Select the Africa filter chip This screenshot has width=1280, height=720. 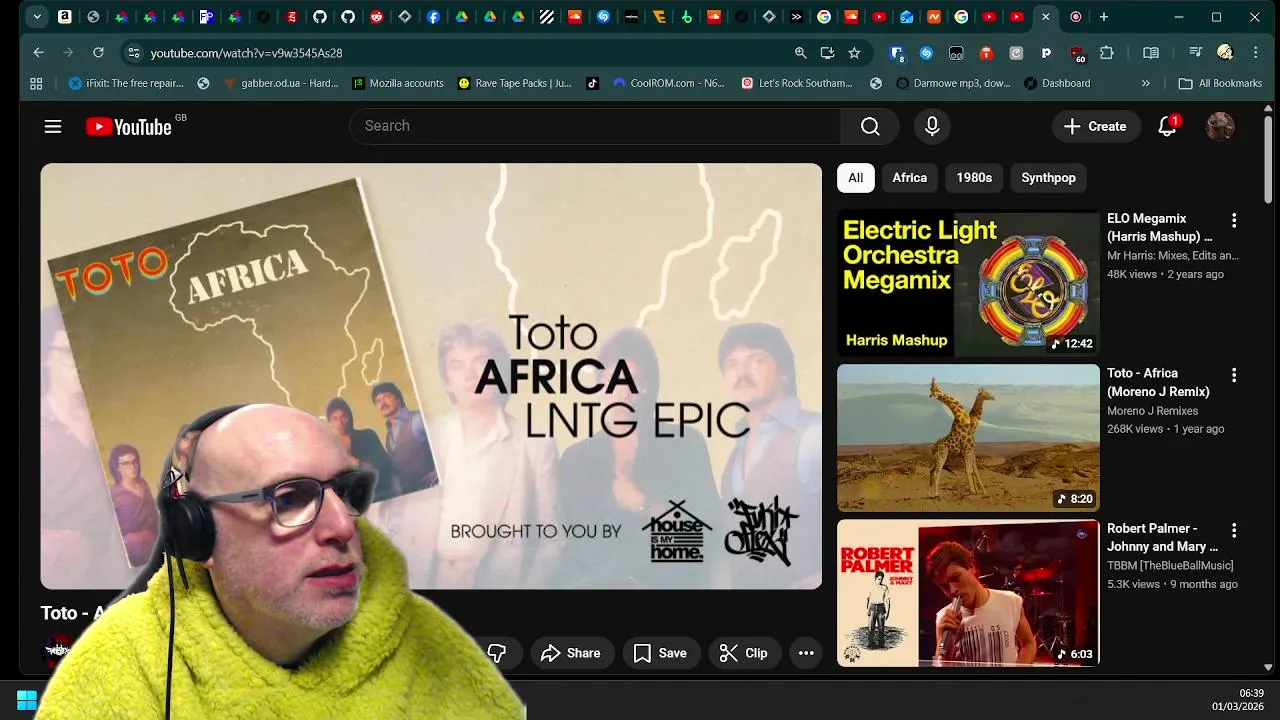click(x=910, y=178)
